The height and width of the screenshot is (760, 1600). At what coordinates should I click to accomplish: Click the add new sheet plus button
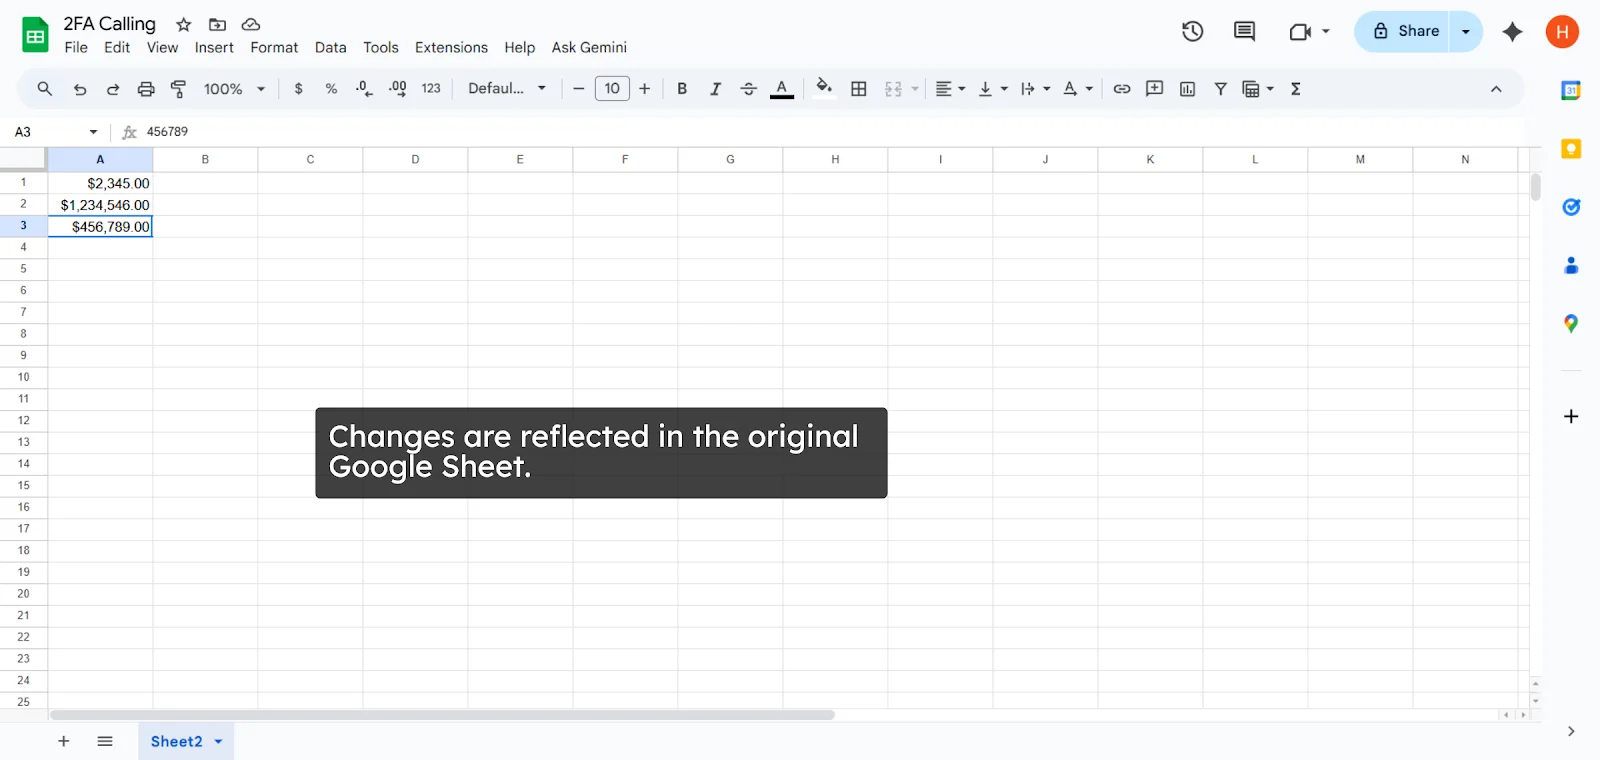pos(64,741)
